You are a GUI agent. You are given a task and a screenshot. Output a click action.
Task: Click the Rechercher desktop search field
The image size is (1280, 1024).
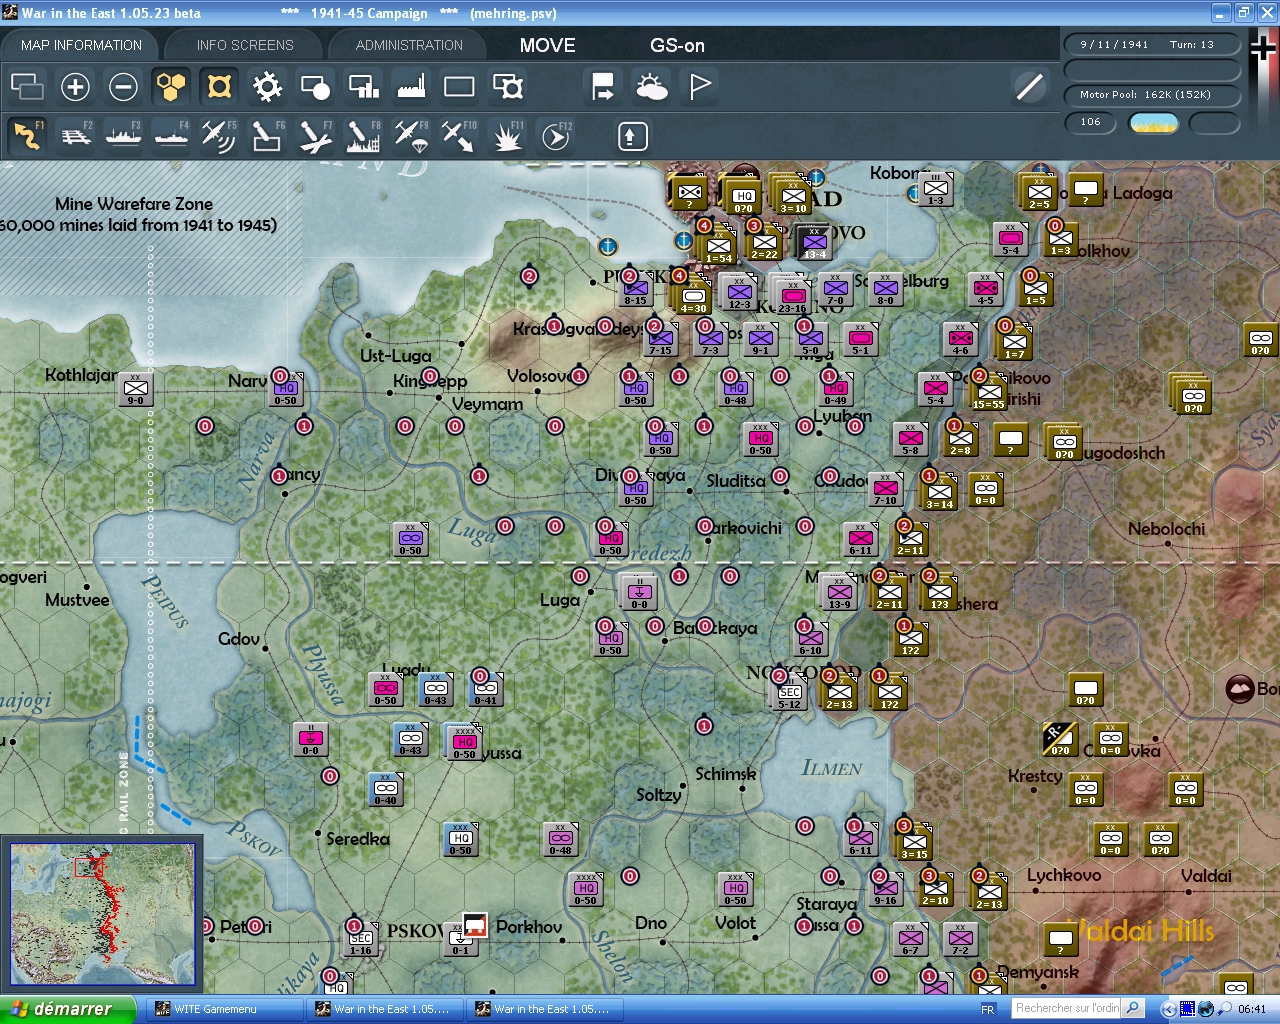point(1067,1008)
